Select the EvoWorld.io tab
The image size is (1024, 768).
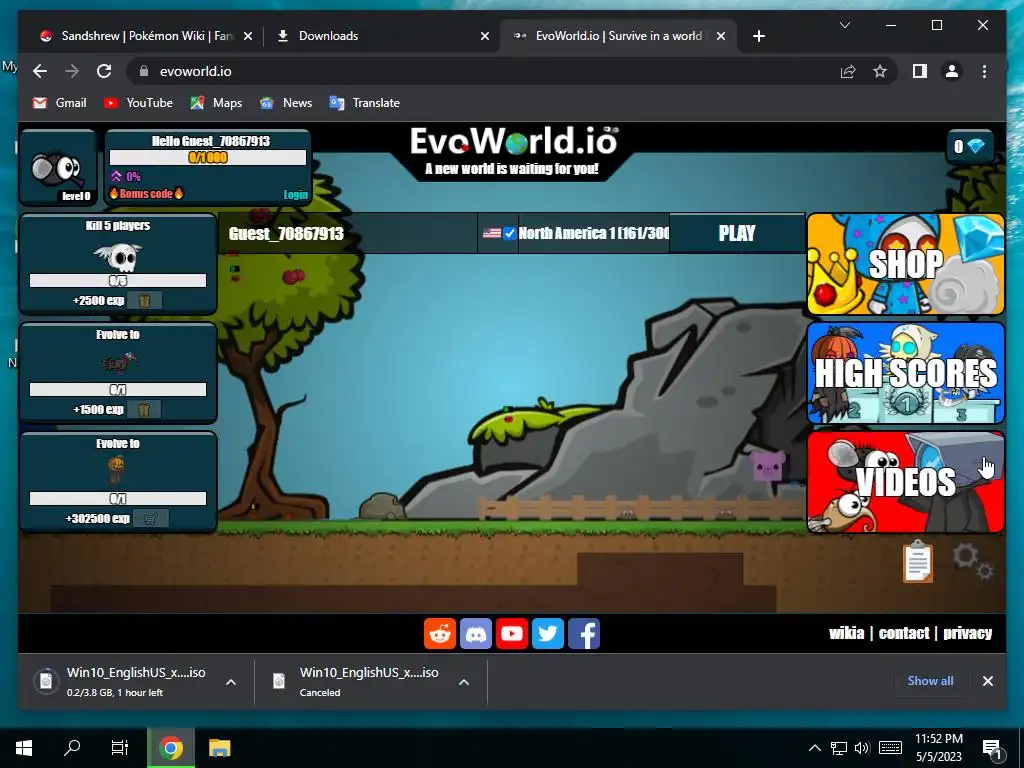tap(618, 36)
